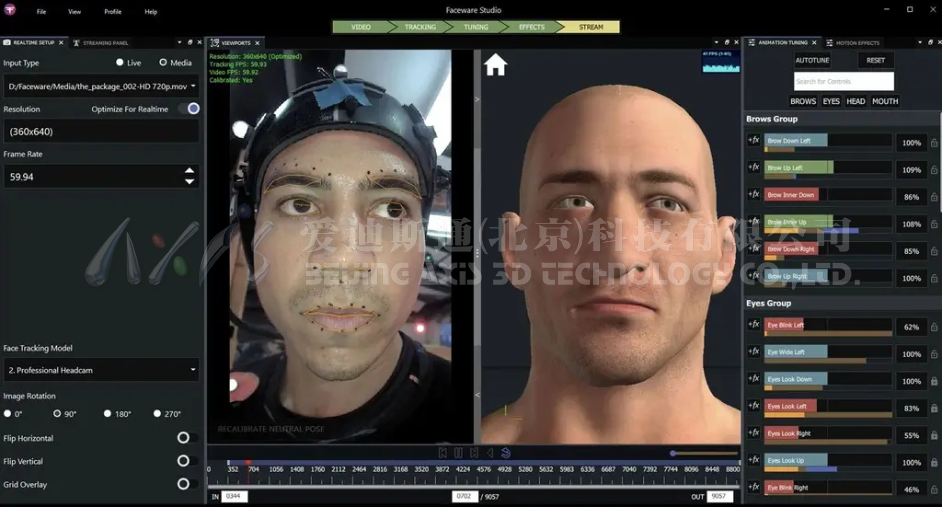Select the Live input type radio button
942x507 pixels.
tap(121, 63)
